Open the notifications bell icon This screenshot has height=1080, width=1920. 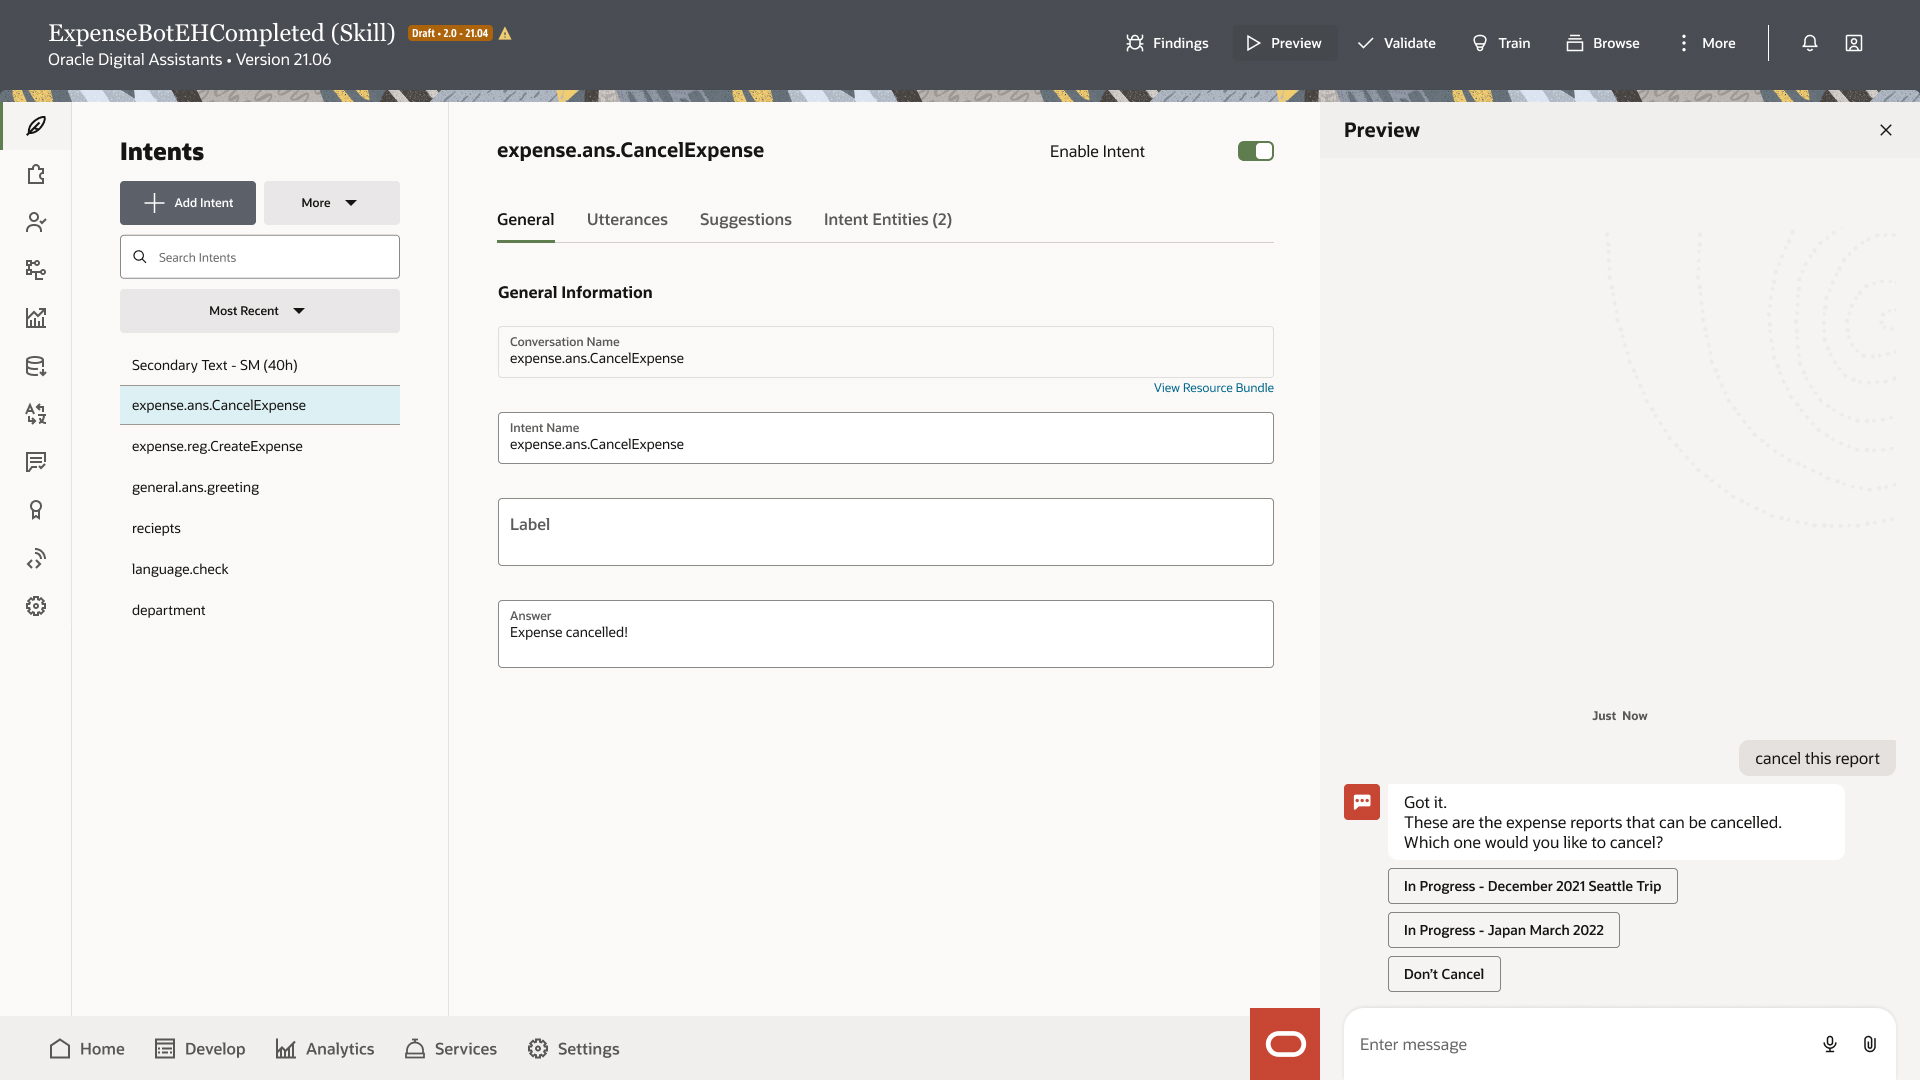coord(1809,43)
